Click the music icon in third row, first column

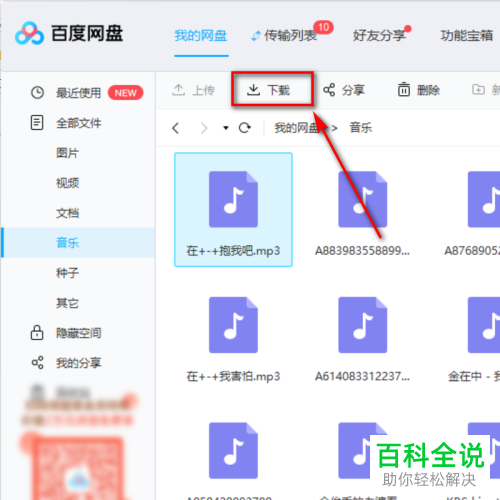[x=233, y=450]
